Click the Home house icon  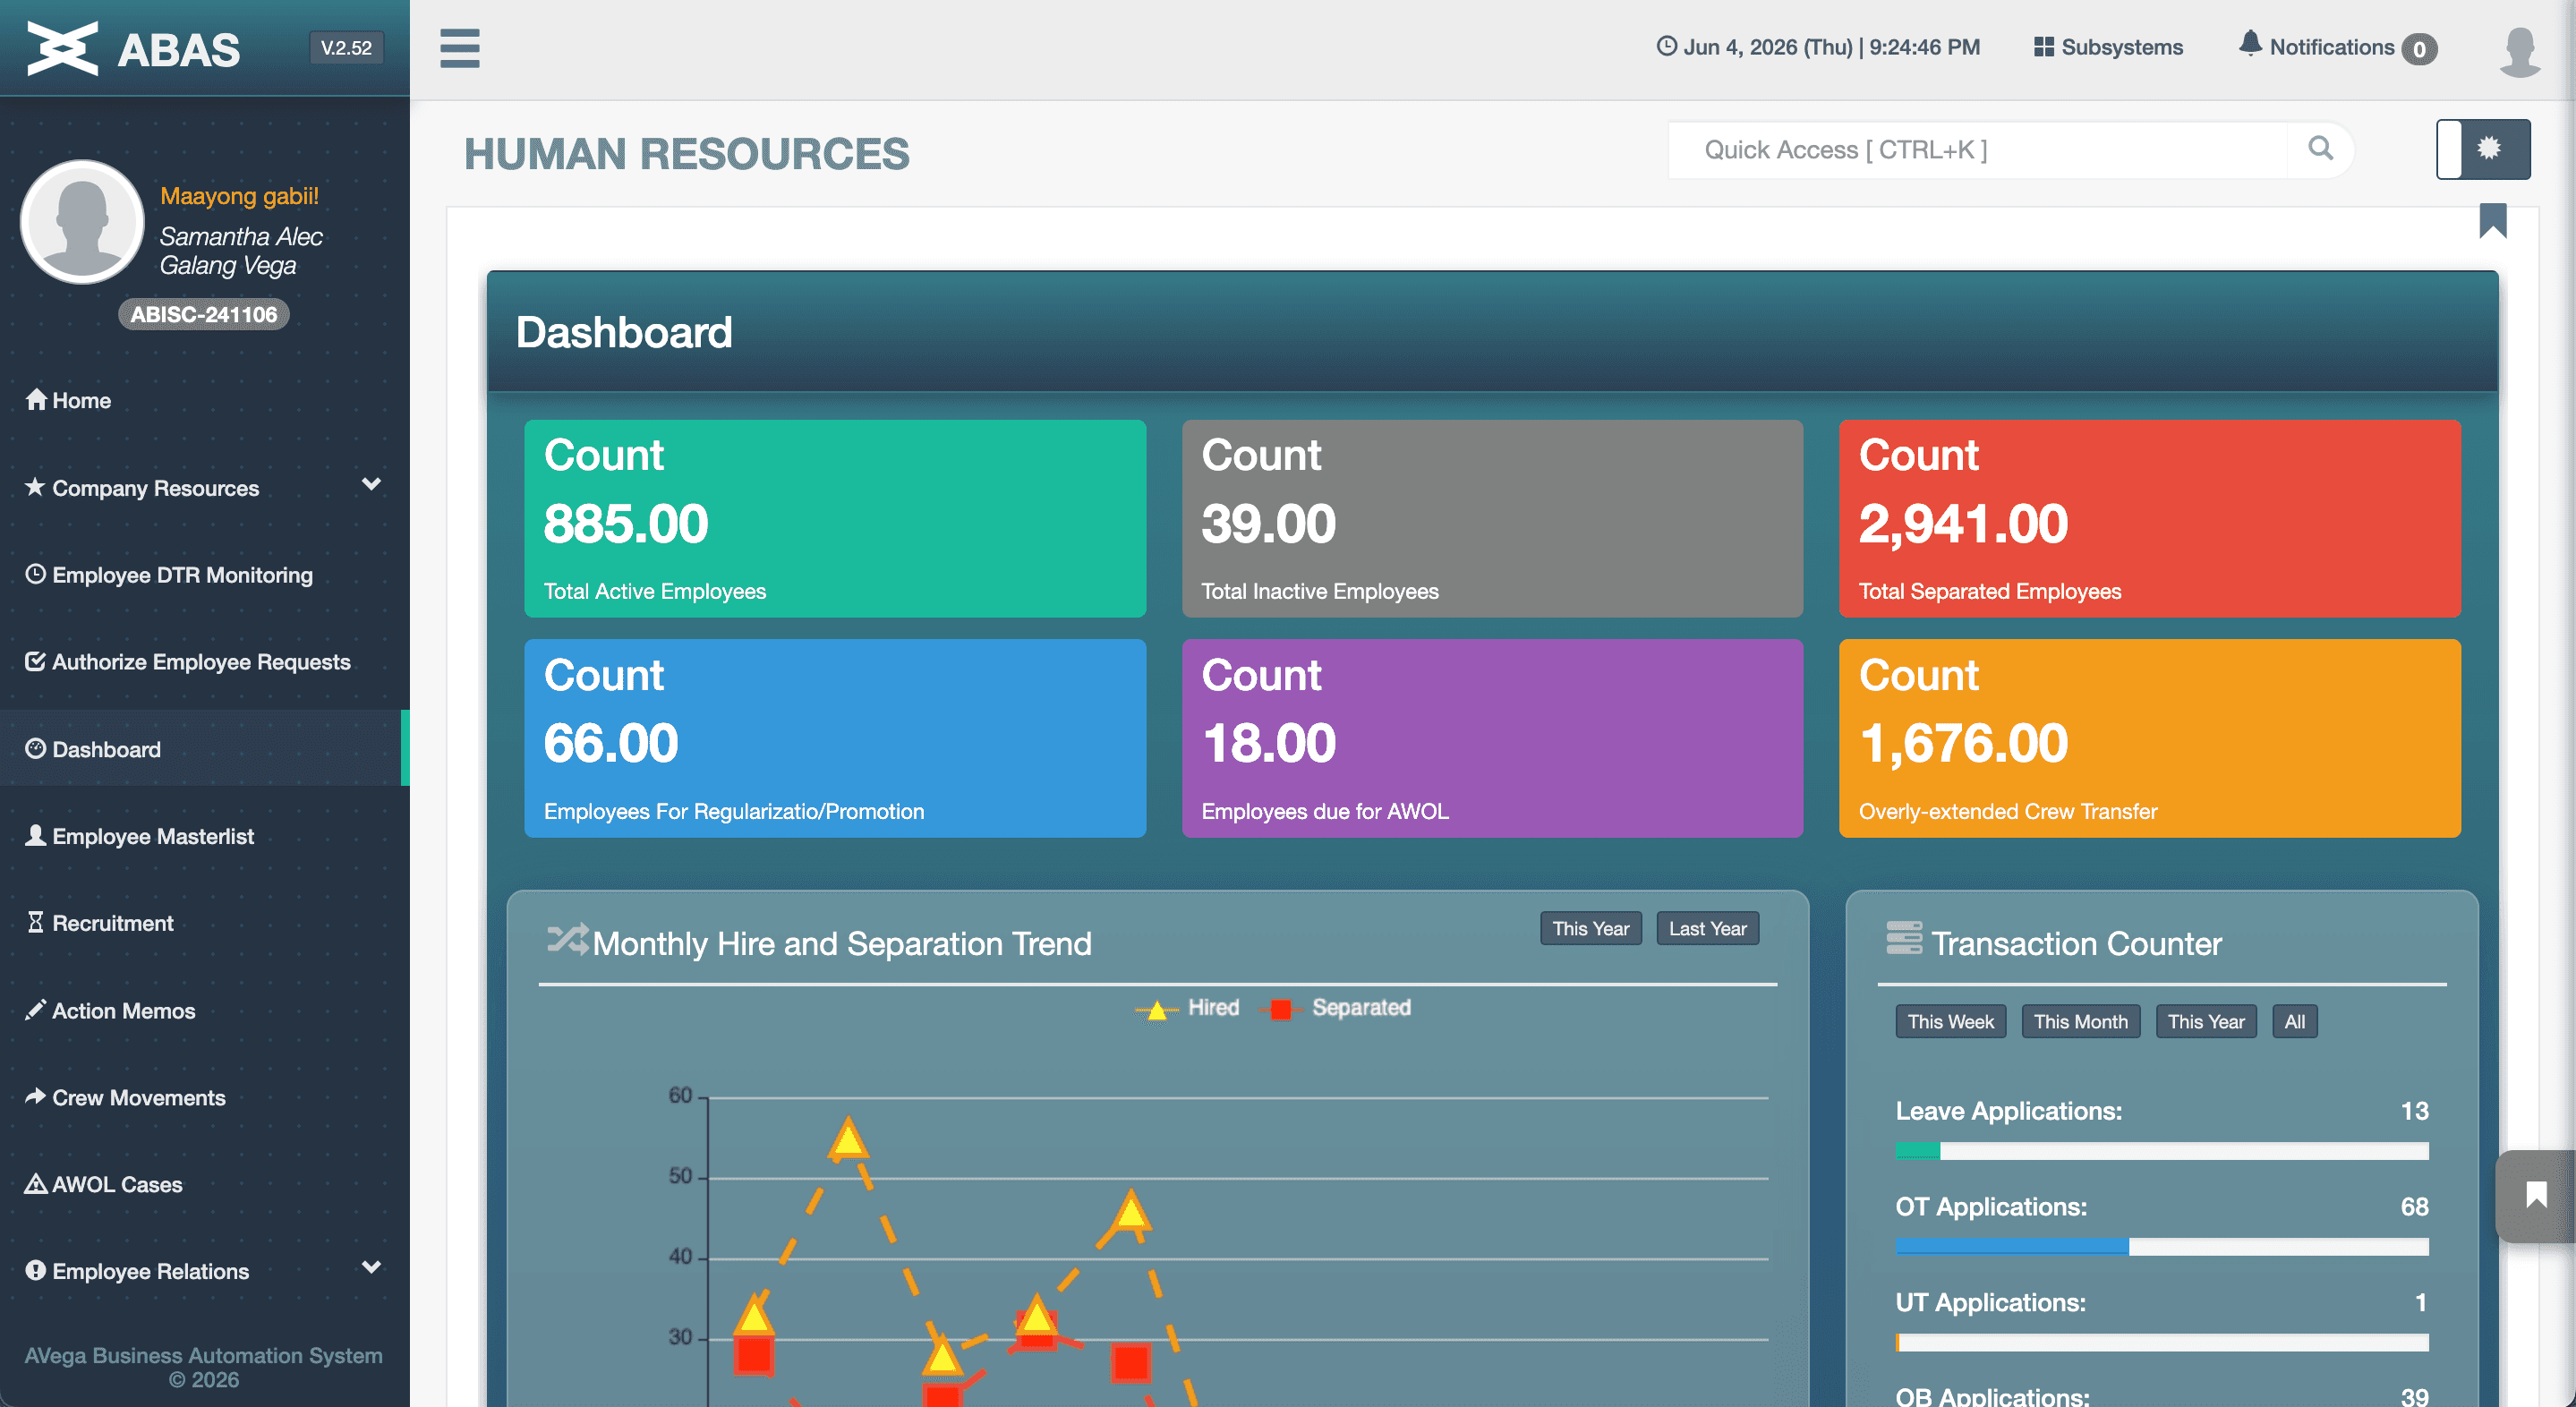tap(36, 399)
